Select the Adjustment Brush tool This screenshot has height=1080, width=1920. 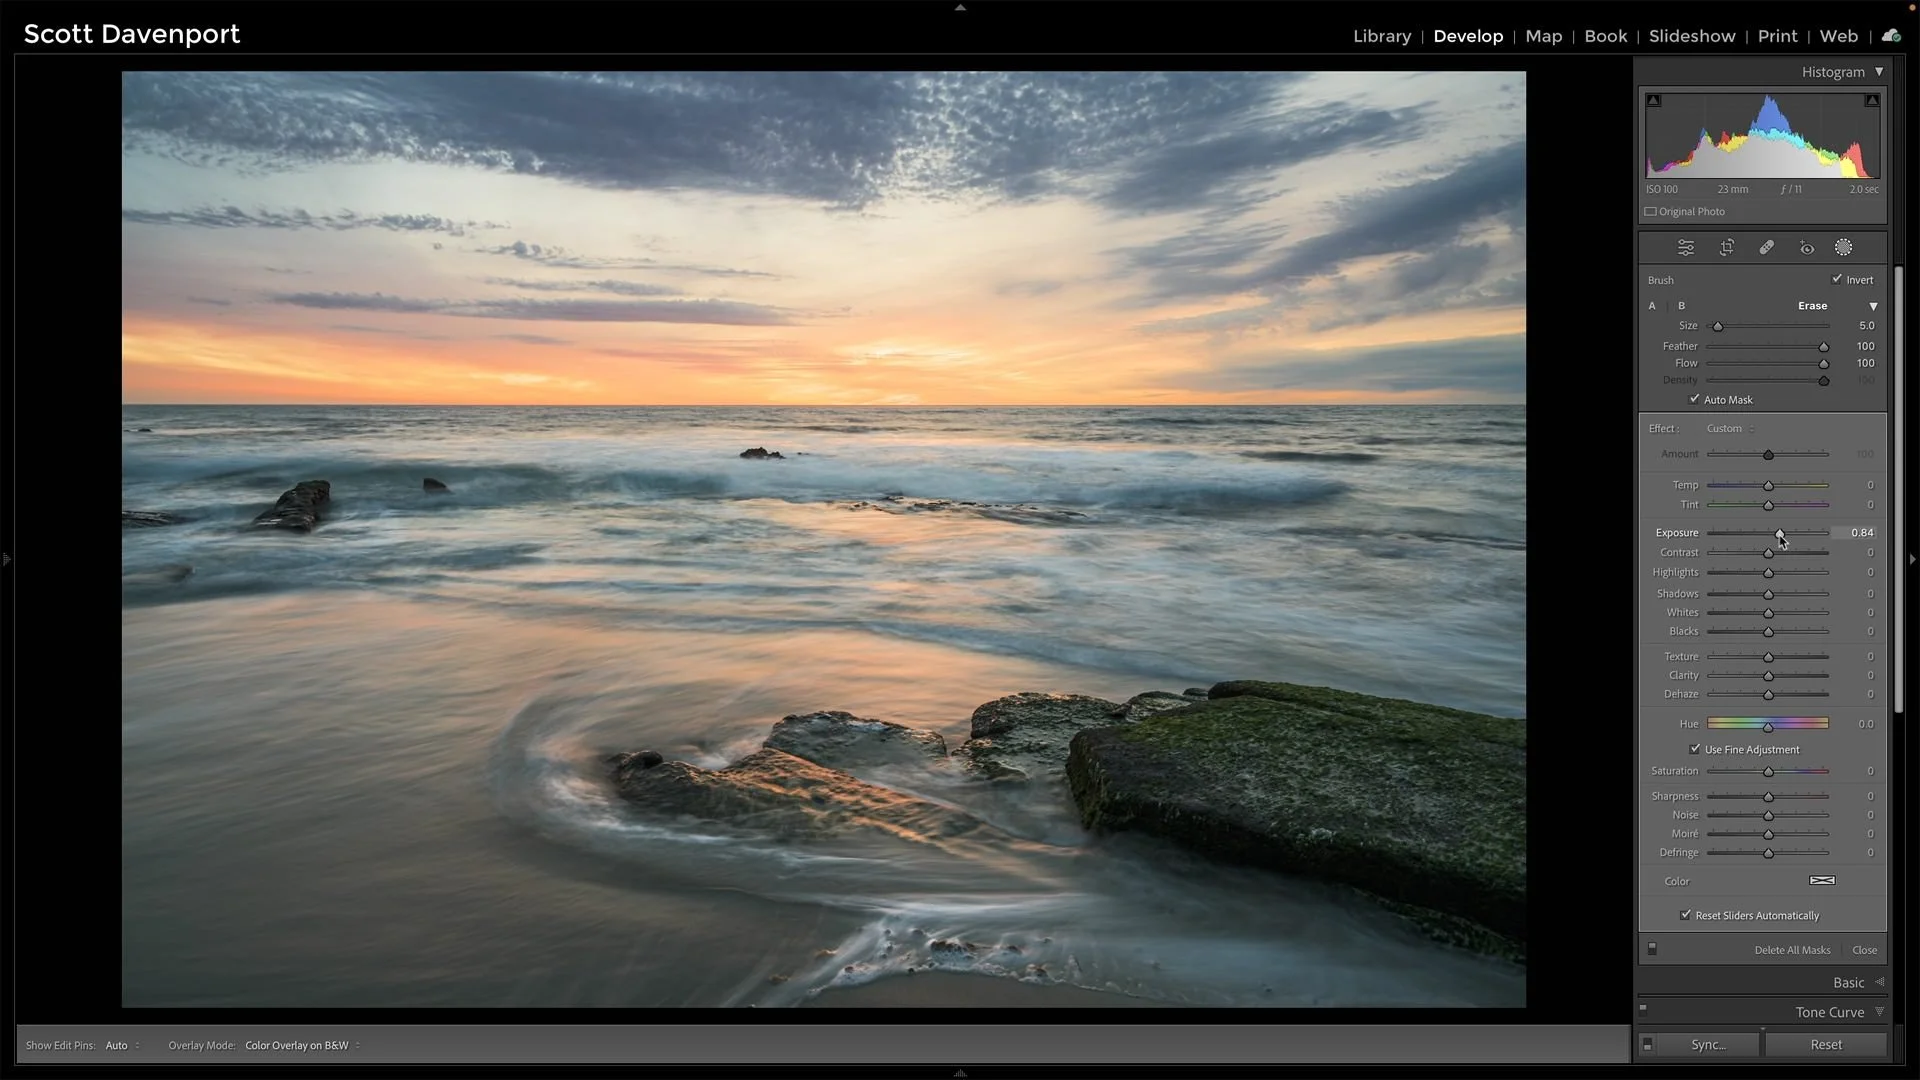(x=1843, y=247)
